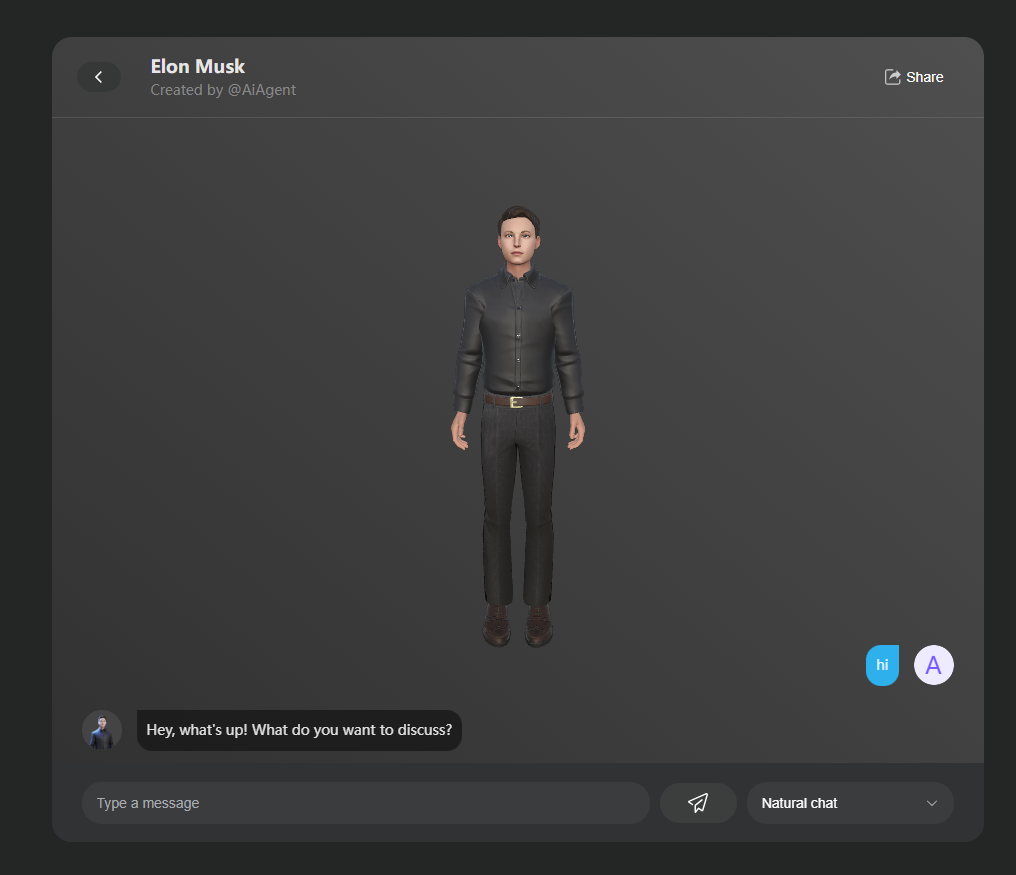Click the Elon Musk bot avatar thumbnail
1016x875 pixels.
point(102,730)
